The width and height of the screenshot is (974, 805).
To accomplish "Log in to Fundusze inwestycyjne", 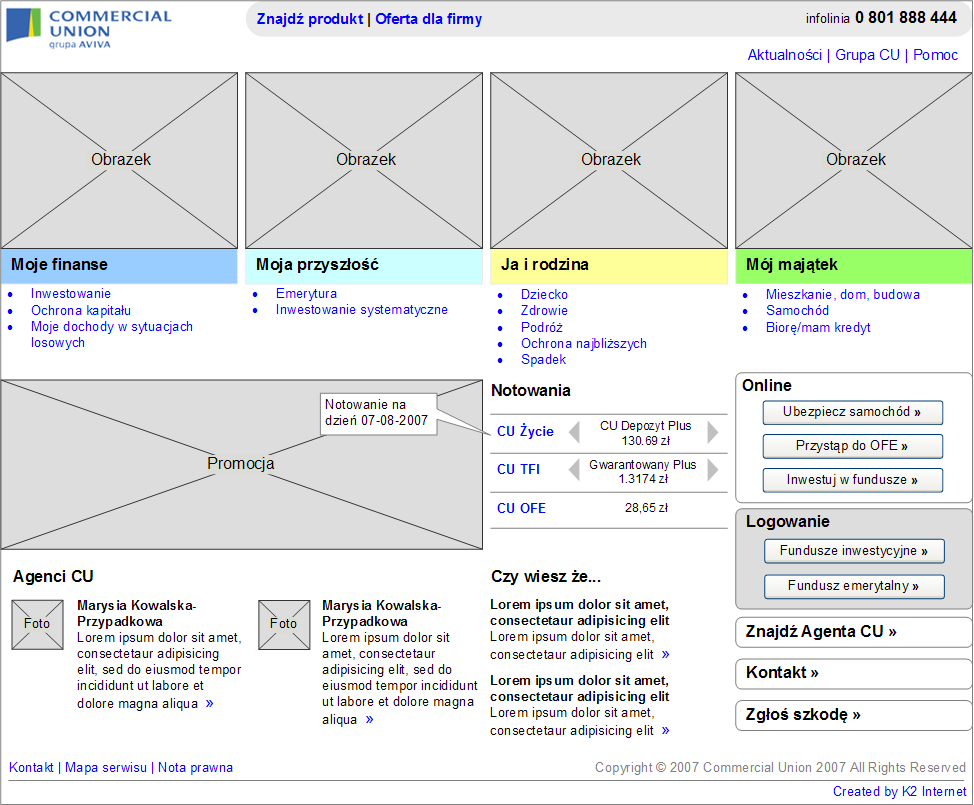I will [x=854, y=551].
